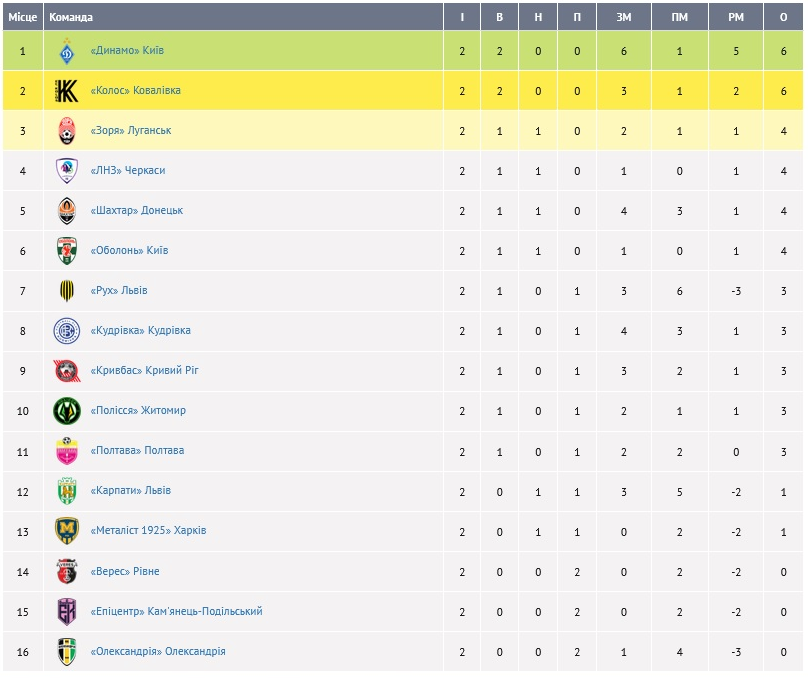Open the «Полтава» Полтава team link
Image resolution: width=808 pixels, height=678 pixels.
[x=137, y=451]
